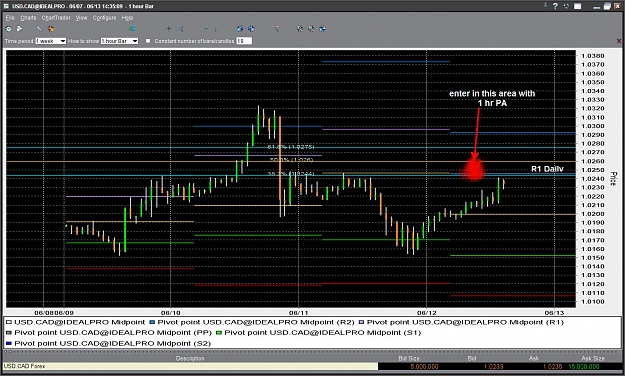
Task: Click legend text 'Pivot point USD.CAD@IDEALPRO Midpoint (S1)'
Action: 322,333
